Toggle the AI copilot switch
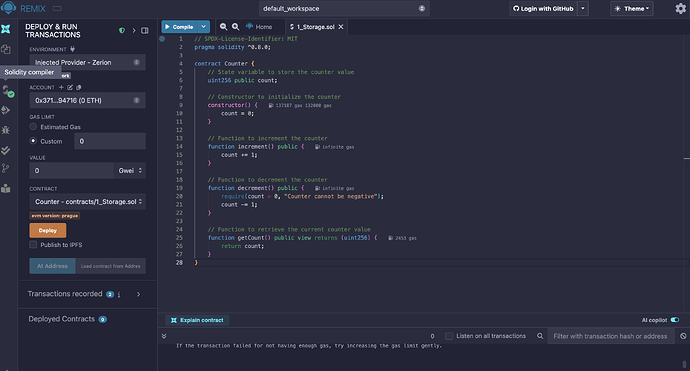The width and height of the screenshot is (690, 371). [x=675, y=320]
